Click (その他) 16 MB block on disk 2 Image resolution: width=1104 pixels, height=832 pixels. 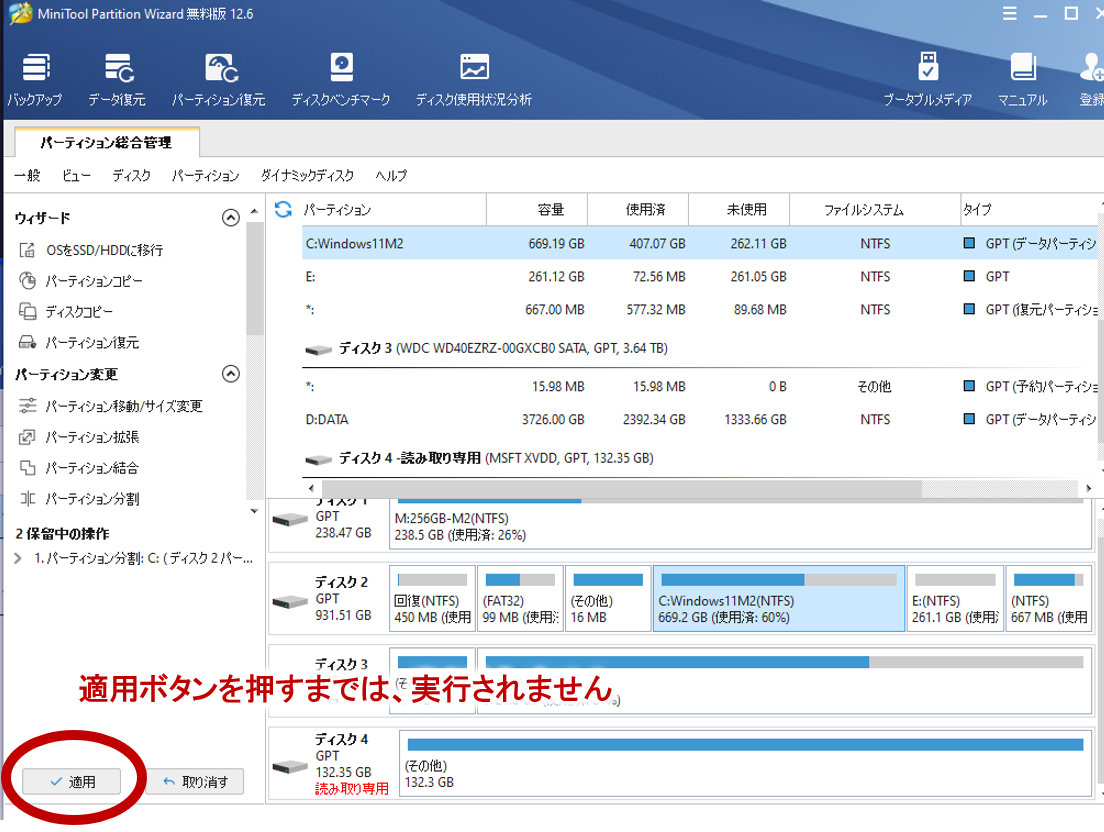coord(608,599)
